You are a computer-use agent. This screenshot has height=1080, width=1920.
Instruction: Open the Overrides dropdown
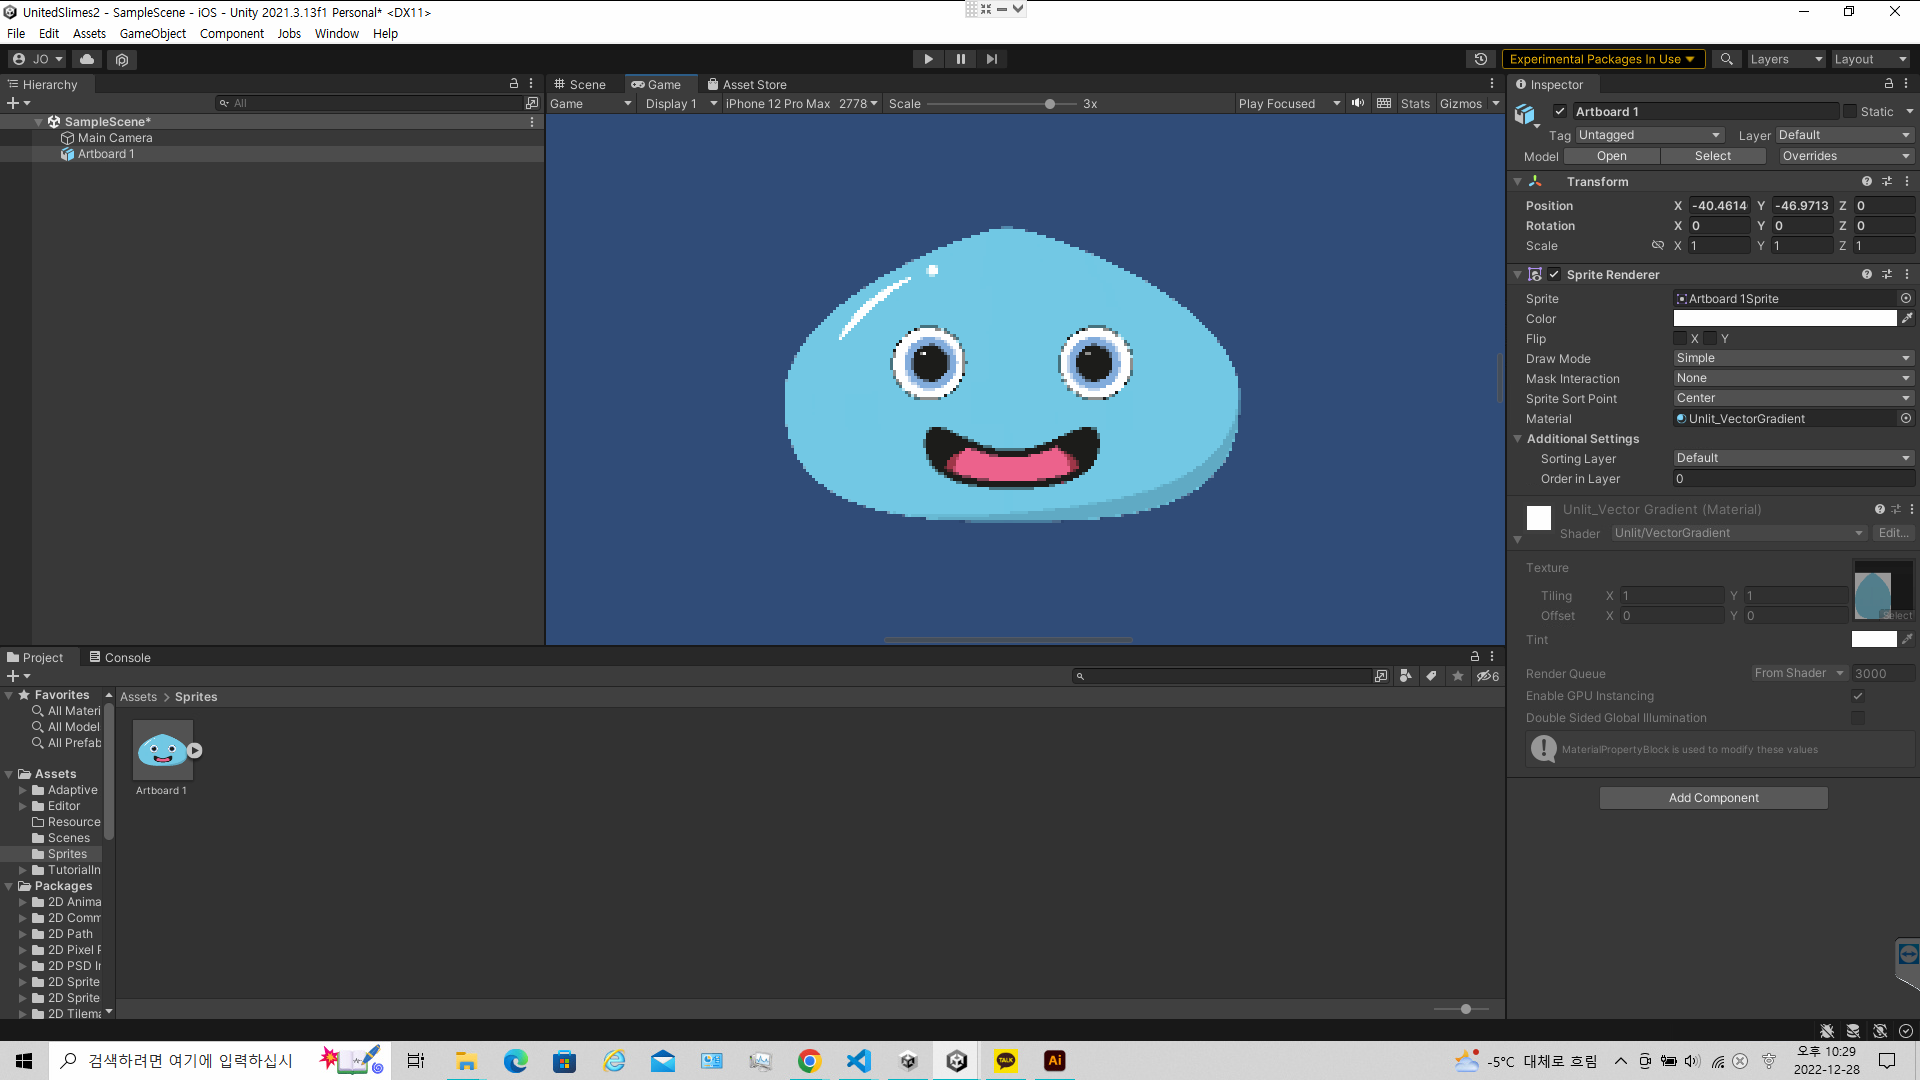[1846, 156]
